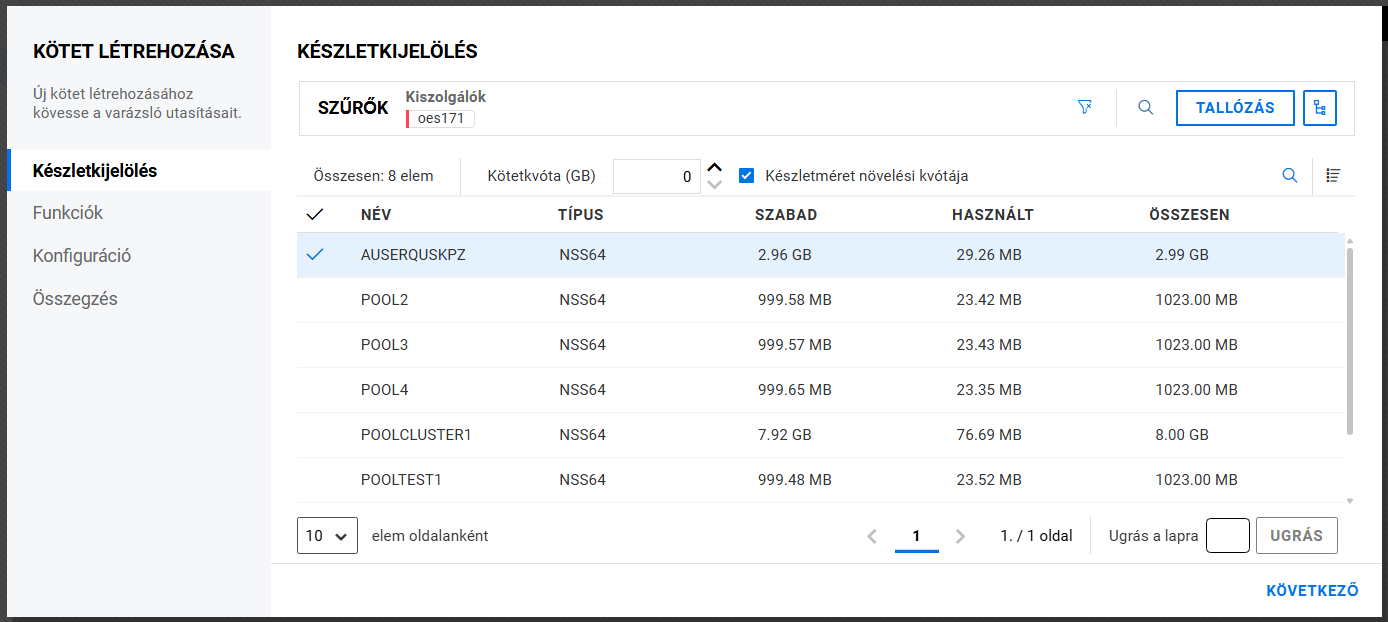
Task: Click the UGRÁS button
Action: click(x=1297, y=536)
